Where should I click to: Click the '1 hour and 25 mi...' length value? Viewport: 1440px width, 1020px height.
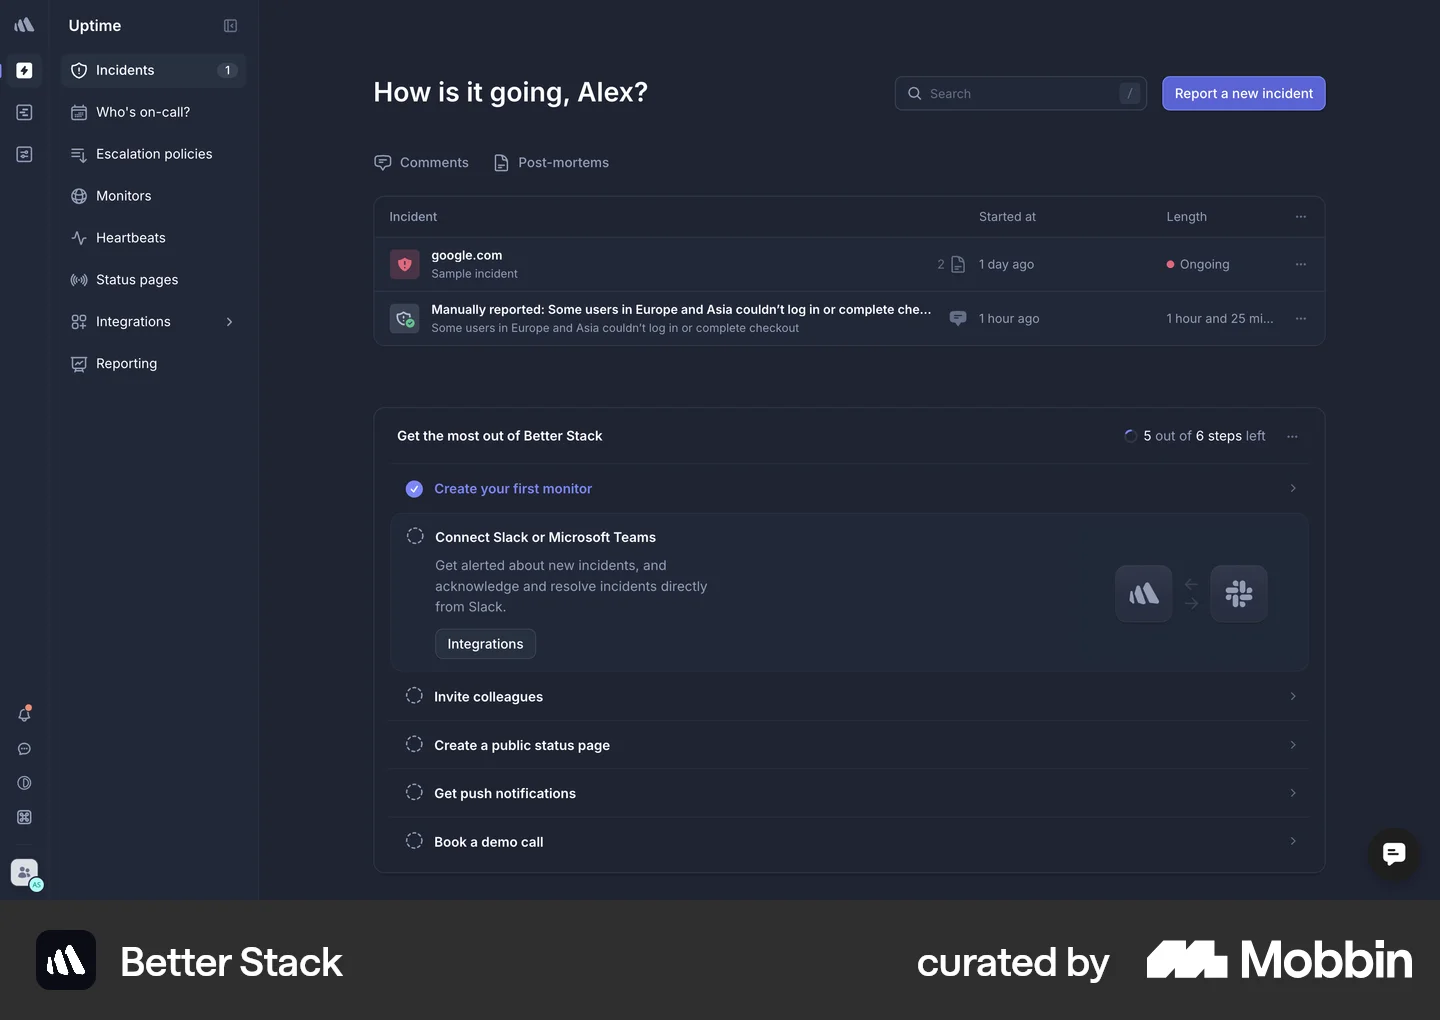[x=1220, y=319]
